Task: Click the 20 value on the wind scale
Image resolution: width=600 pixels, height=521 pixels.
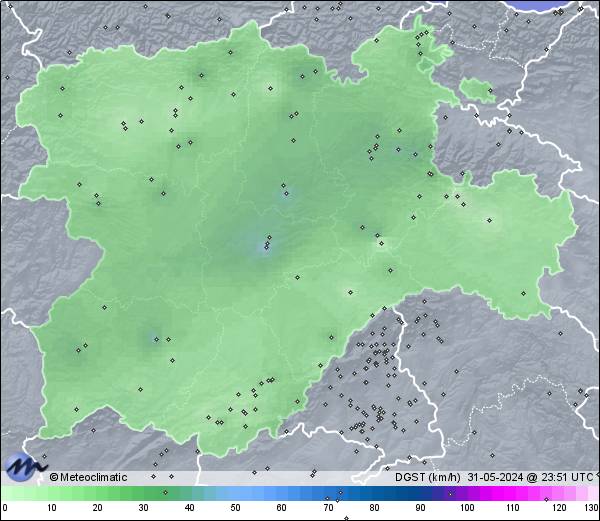Action: click(98, 508)
